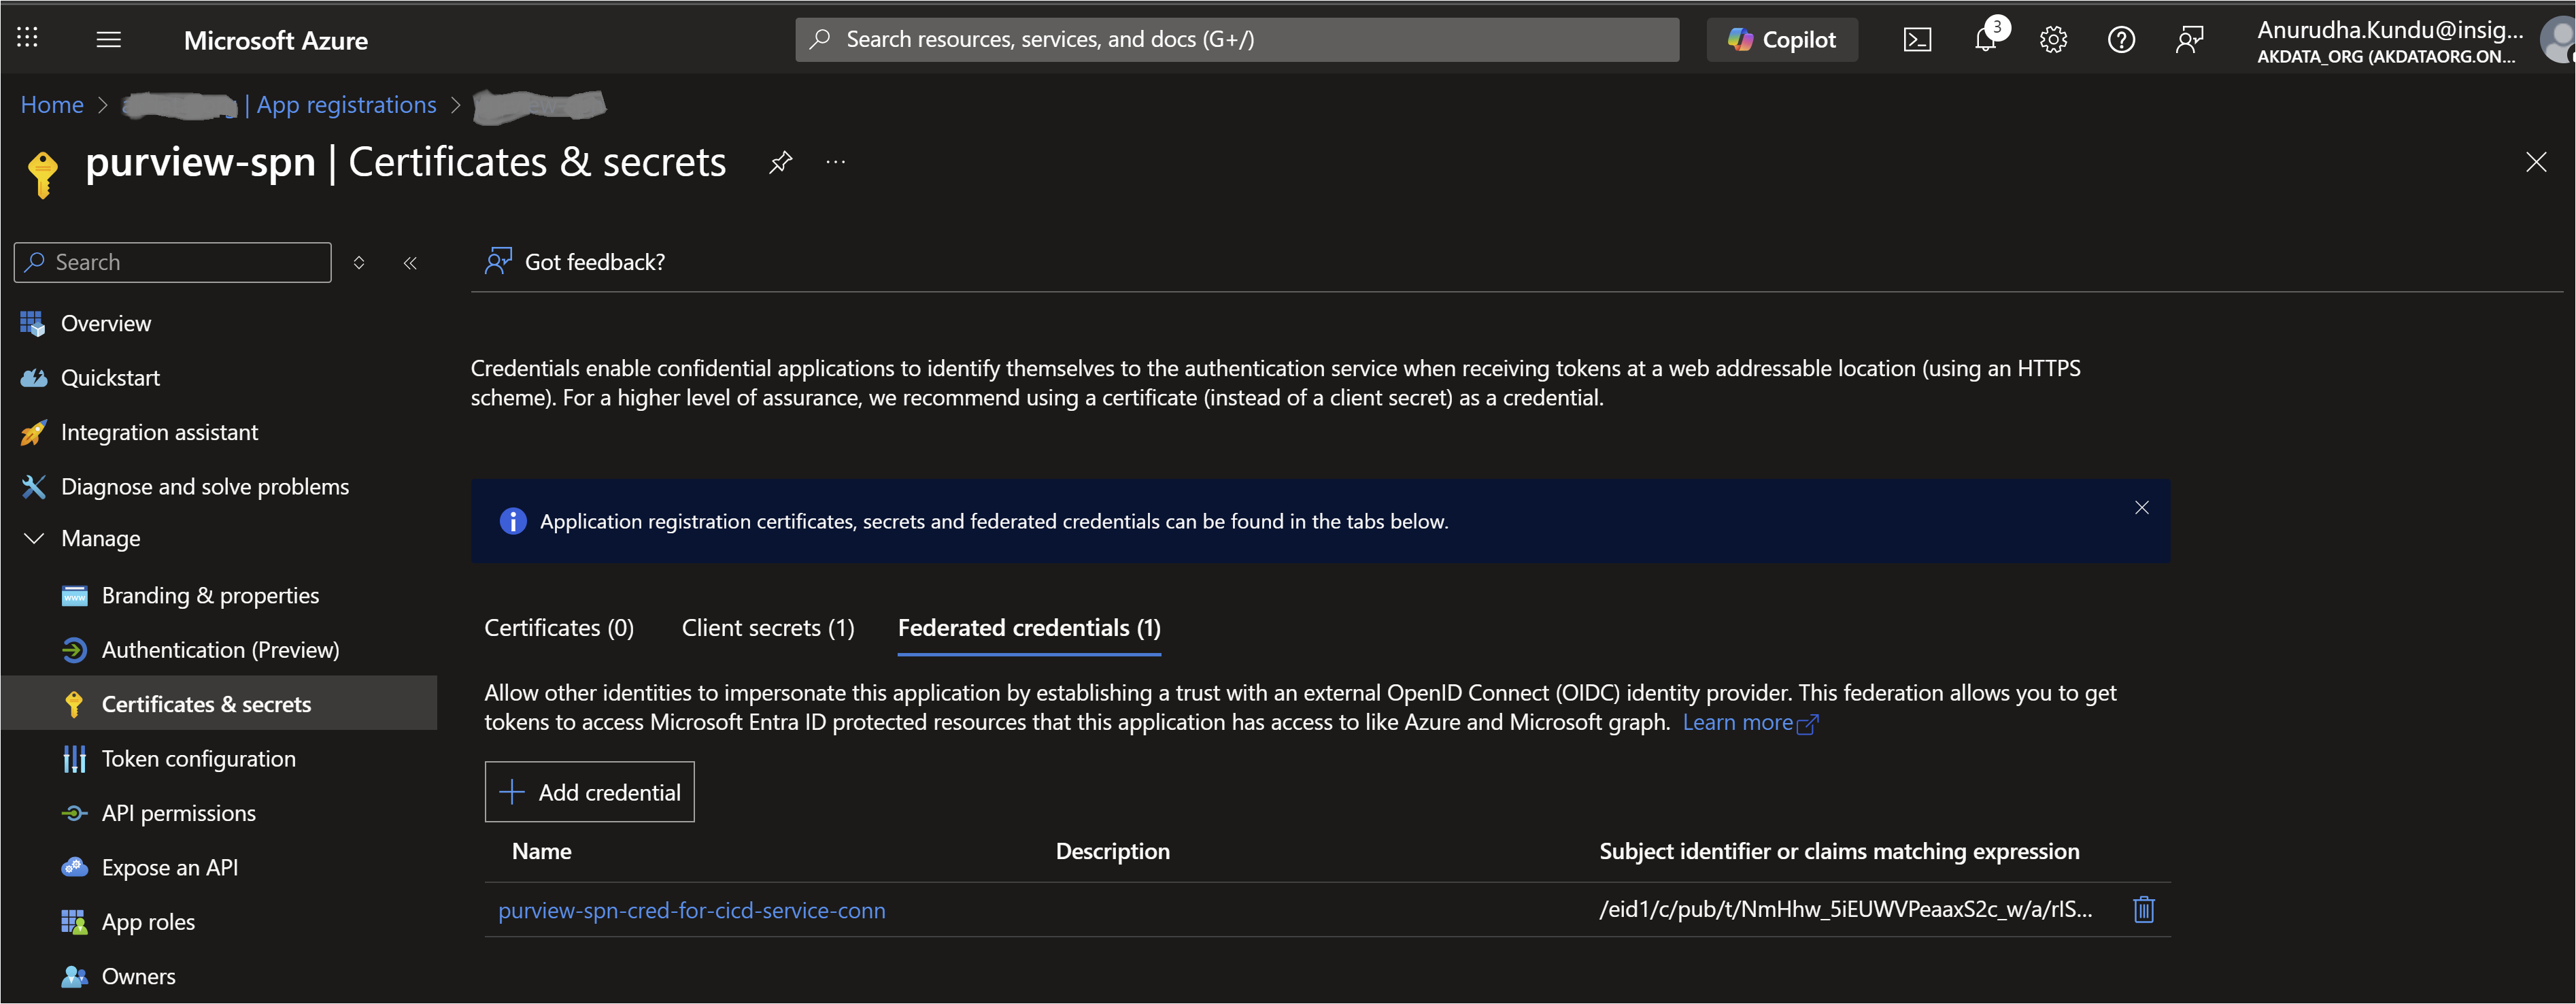
Task: Sort by the Name column header
Action: point(542,851)
